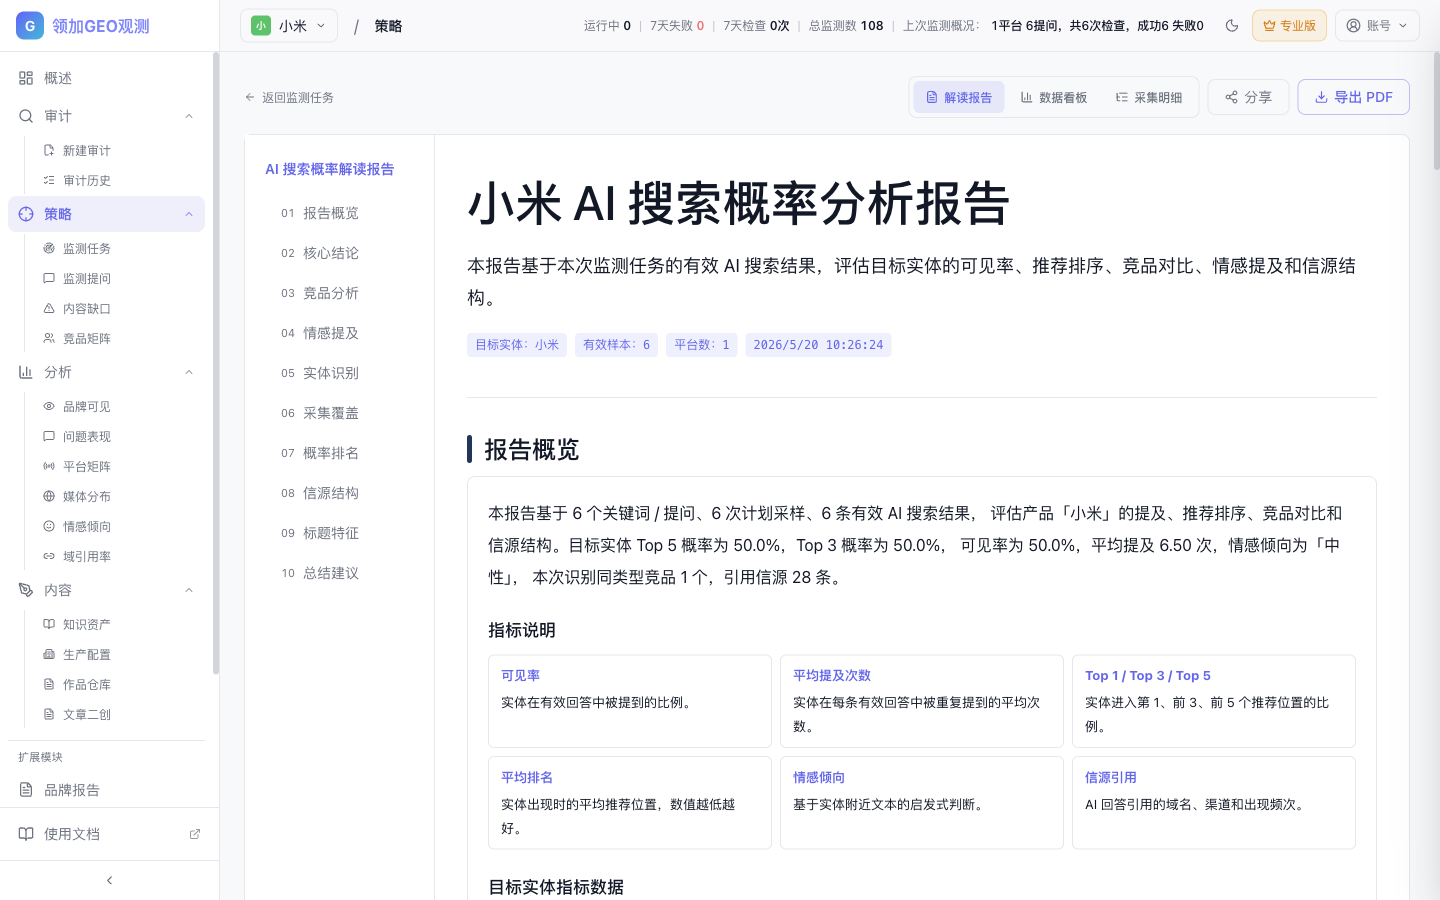
Task: Click the 总监测数 108 status text
Action: pos(846,26)
